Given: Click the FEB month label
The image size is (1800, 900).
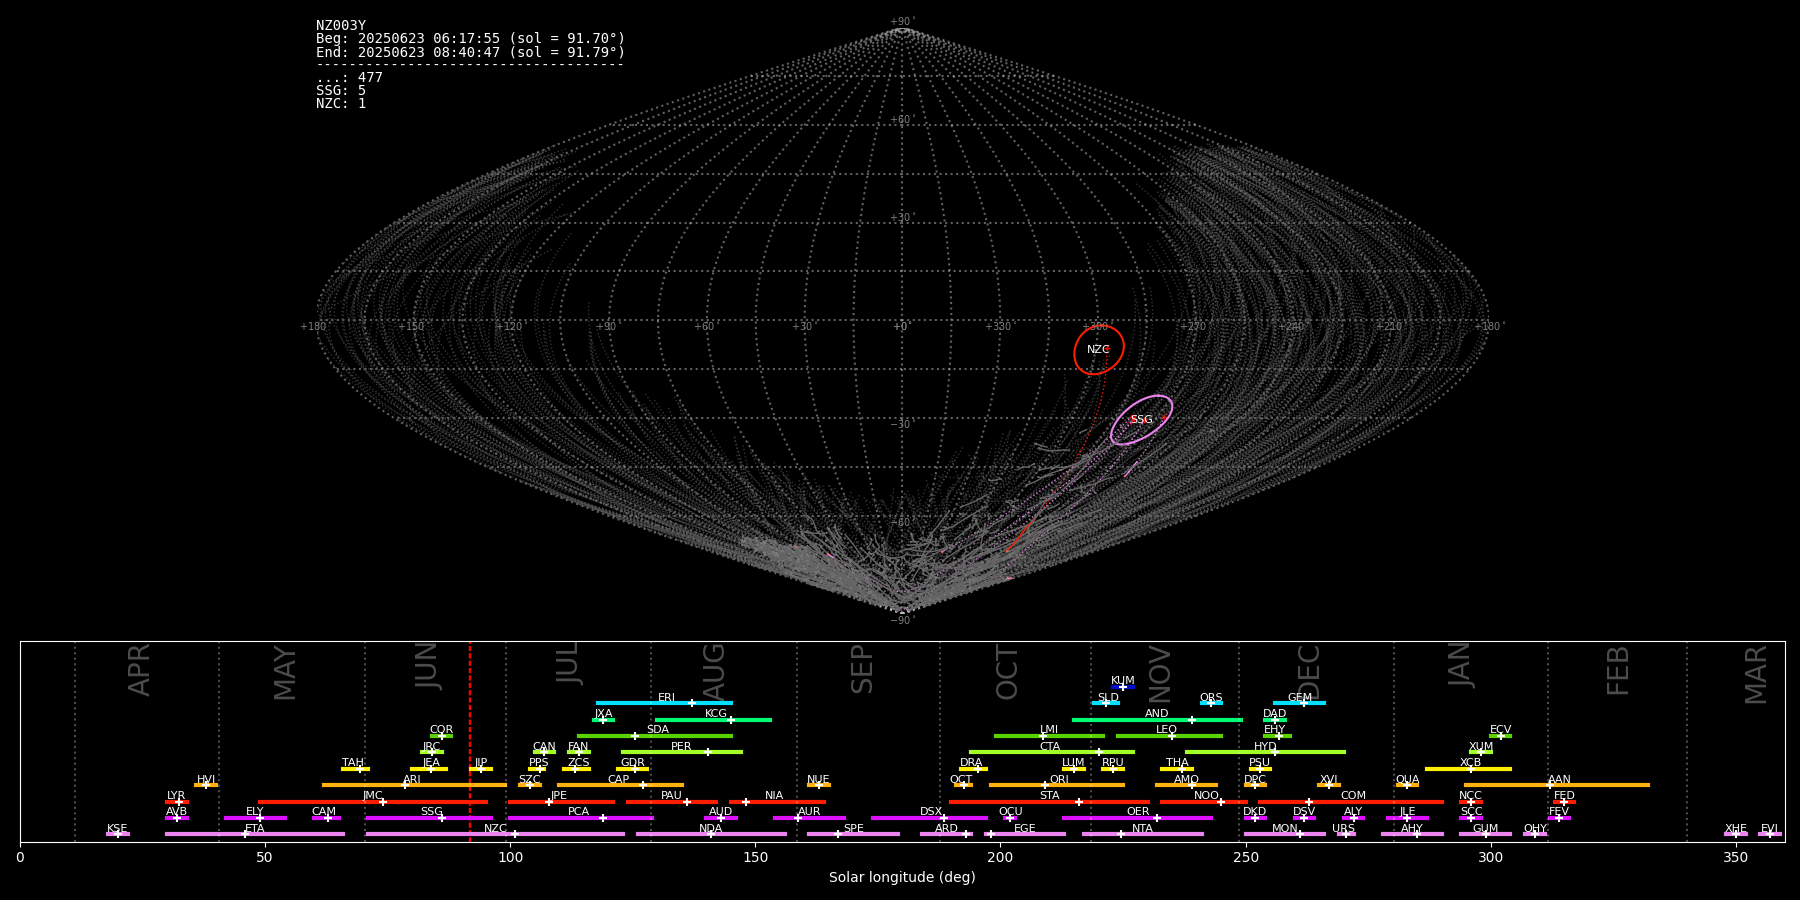Looking at the screenshot, I should click(1618, 671).
